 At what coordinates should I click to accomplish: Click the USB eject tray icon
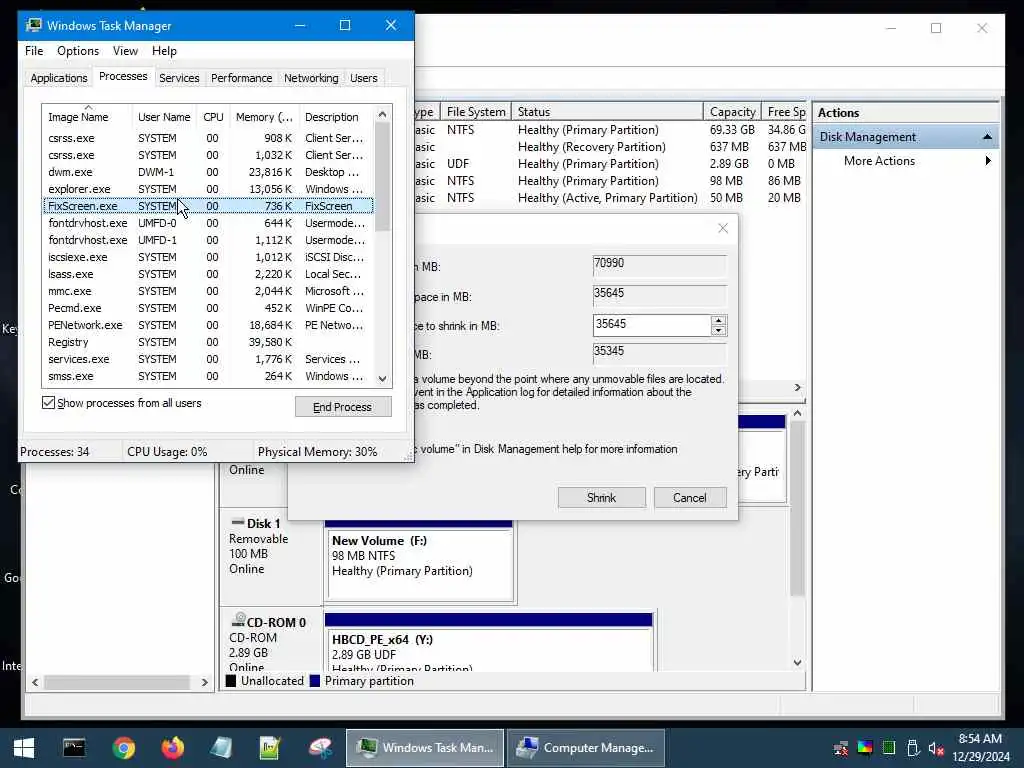(912, 748)
